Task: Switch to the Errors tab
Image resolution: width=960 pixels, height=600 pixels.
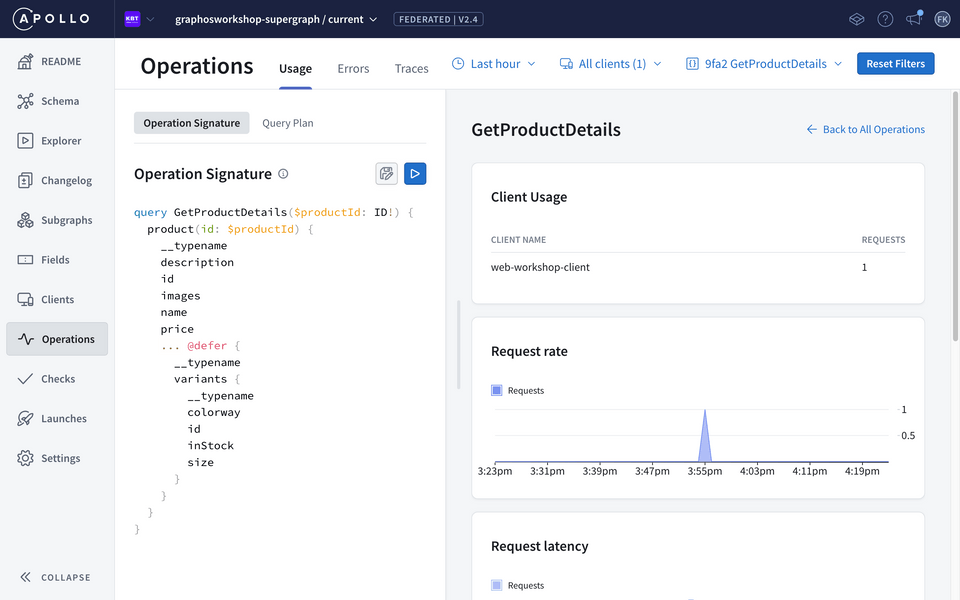Action: coord(353,69)
